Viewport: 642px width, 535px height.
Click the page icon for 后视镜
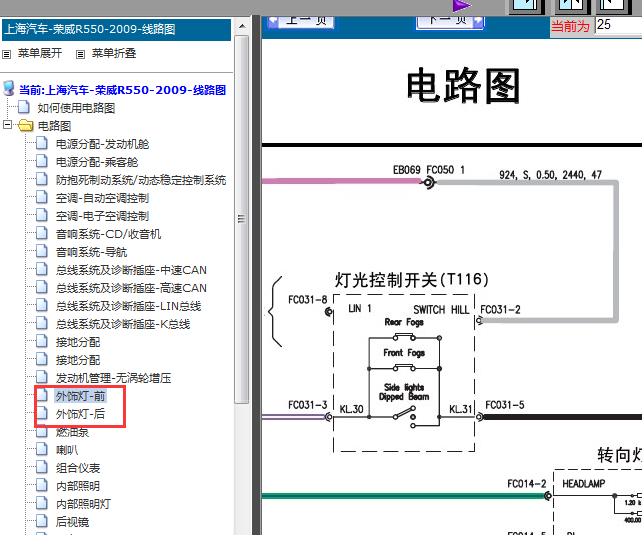pyautogui.click(x=41, y=521)
